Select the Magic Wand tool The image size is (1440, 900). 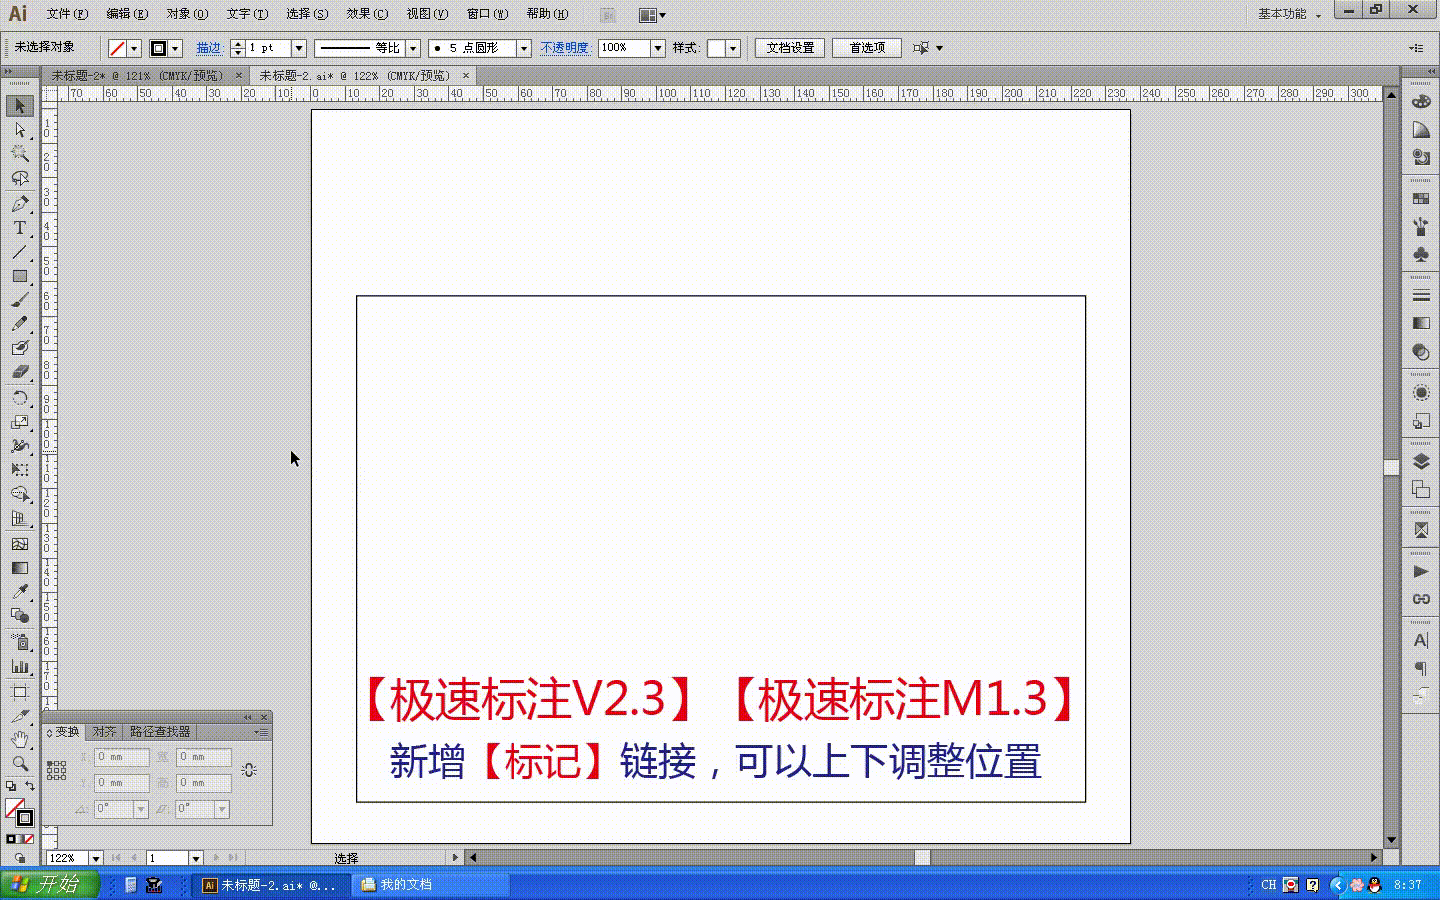(19, 154)
